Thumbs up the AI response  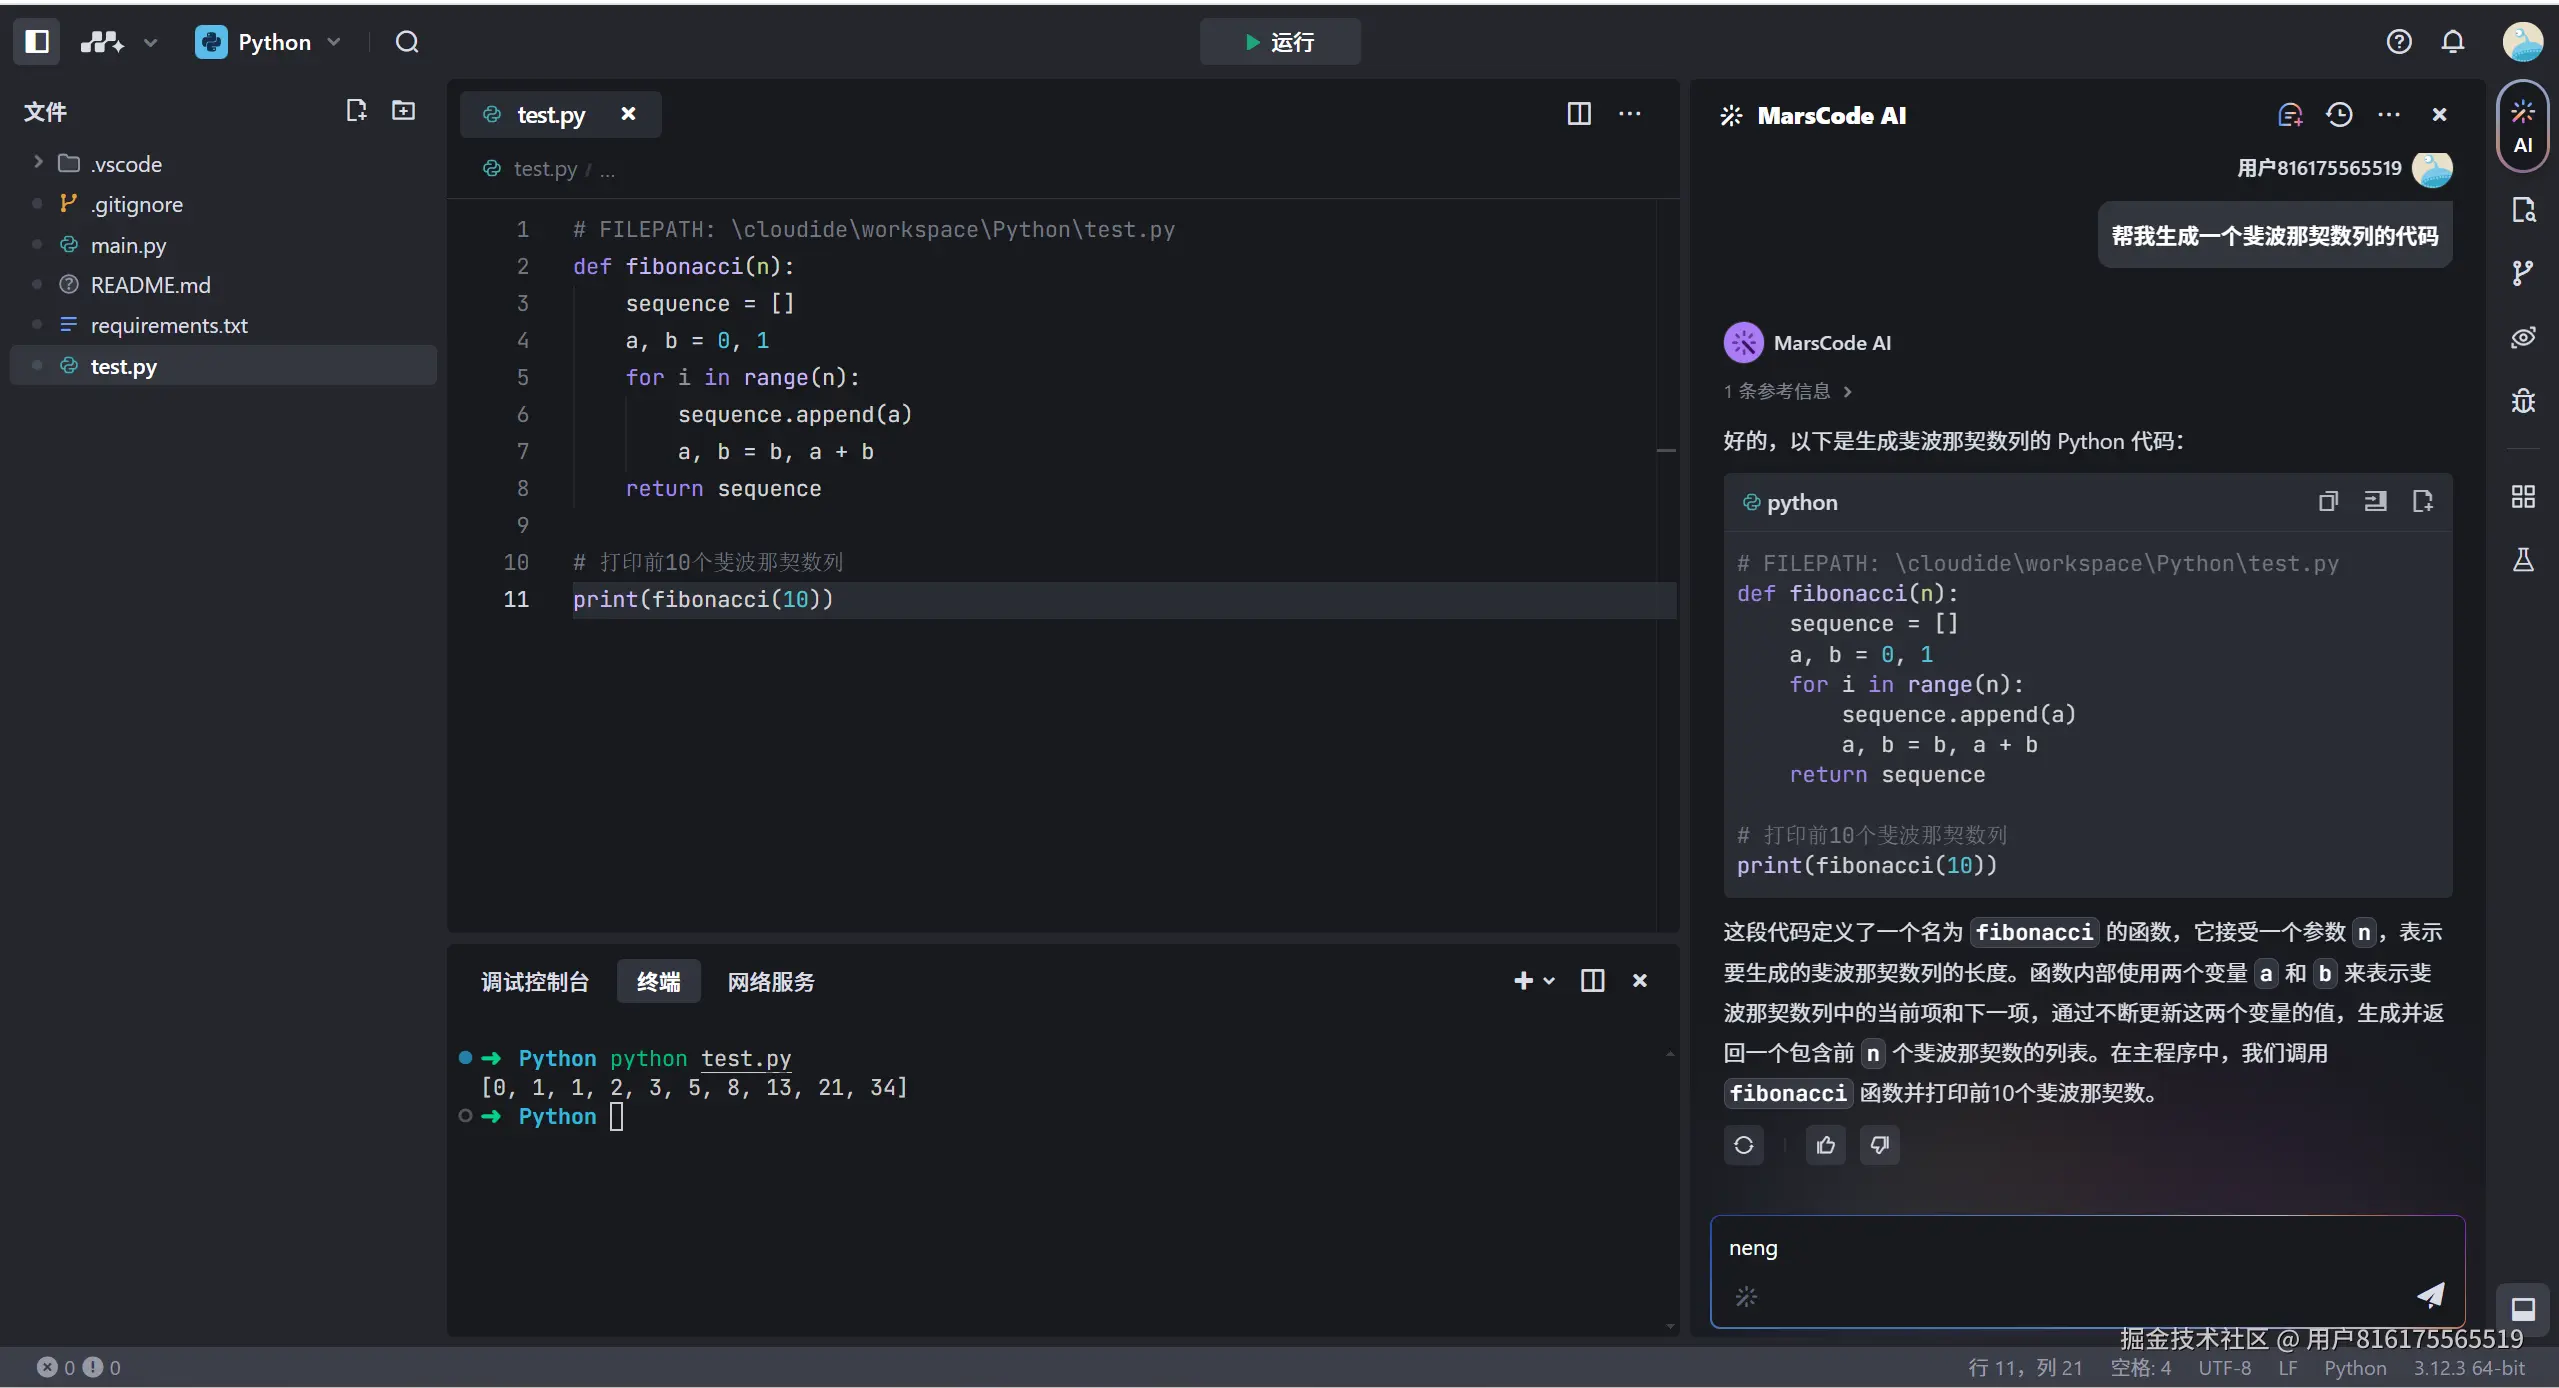click(x=1826, y=1145)
